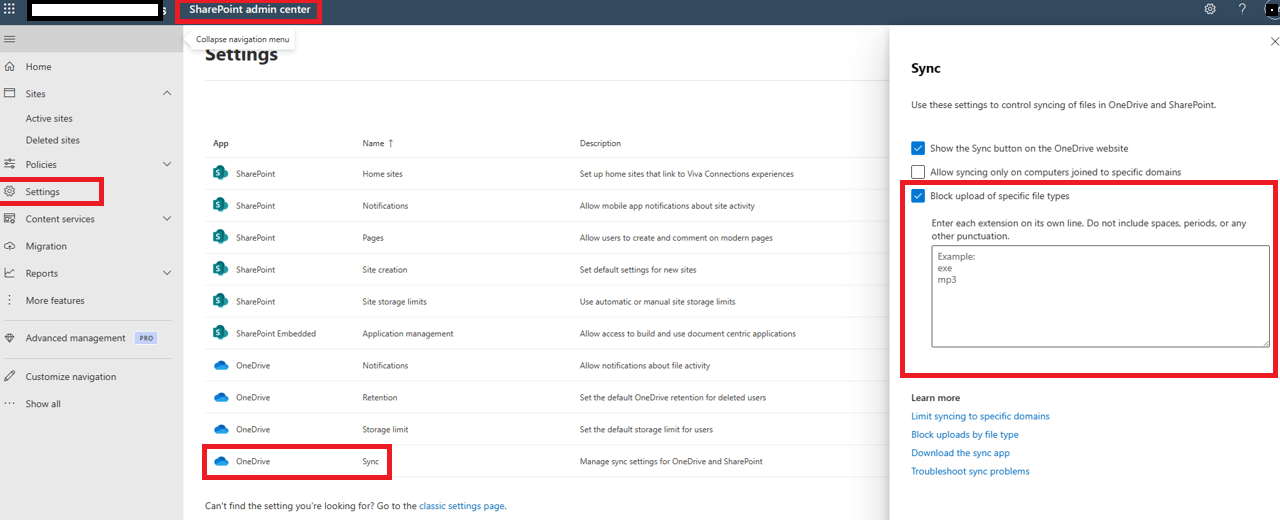The height and width of the screenshot is (520, 1280).
Task: Open Limit syncing to specific domains link
Action: click(x=980, y=416)
